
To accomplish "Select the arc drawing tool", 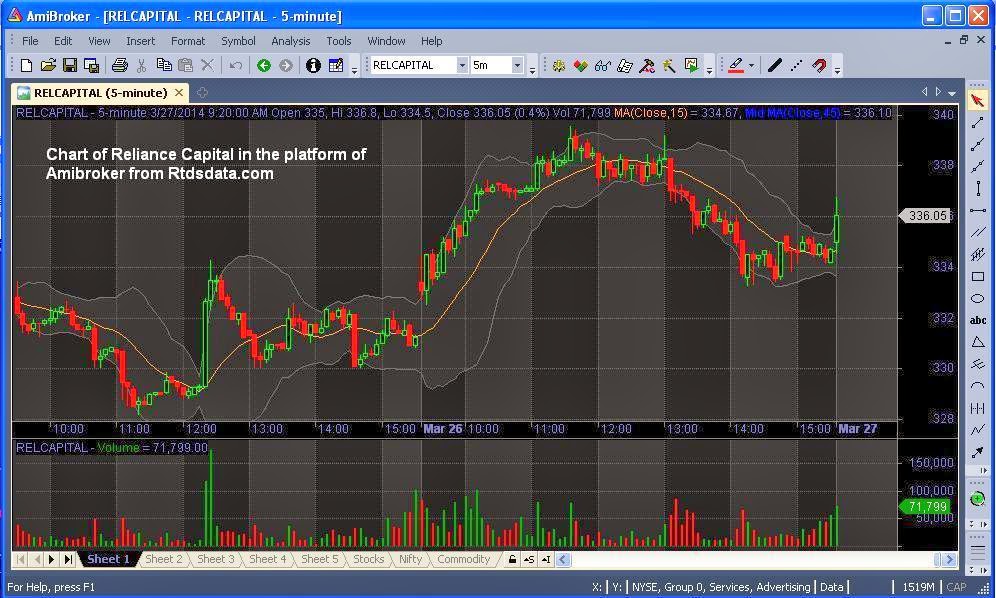I will [978, 386].
